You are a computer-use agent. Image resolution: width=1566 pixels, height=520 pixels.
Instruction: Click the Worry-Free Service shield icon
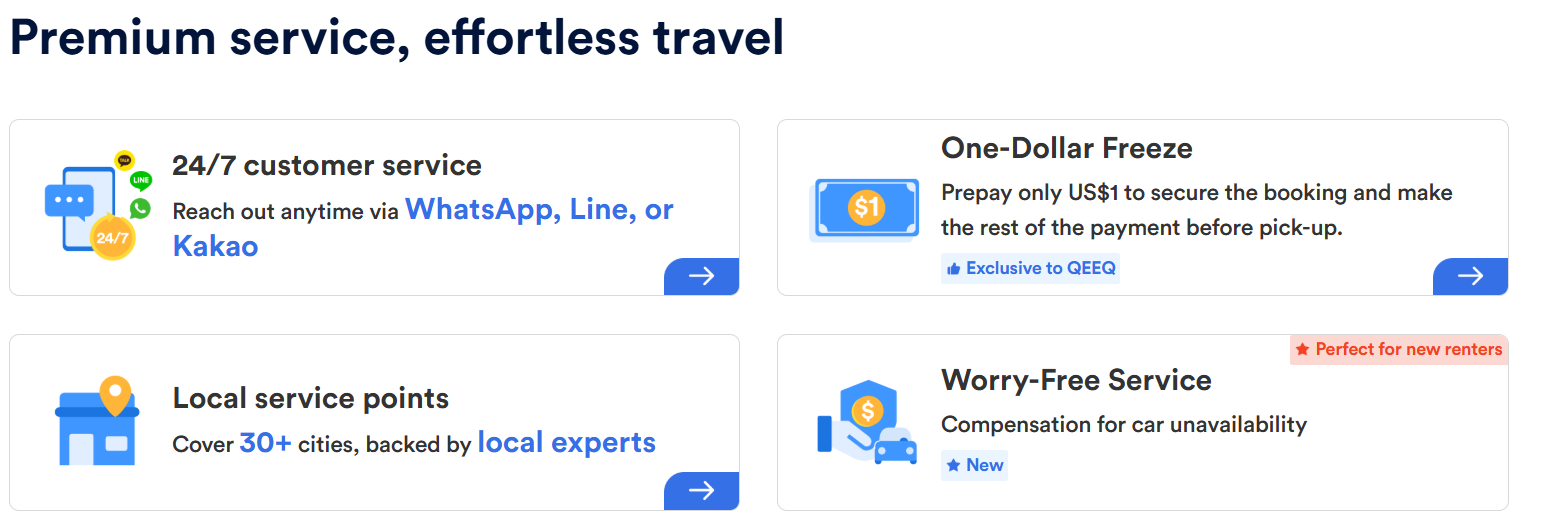(866, 420)
